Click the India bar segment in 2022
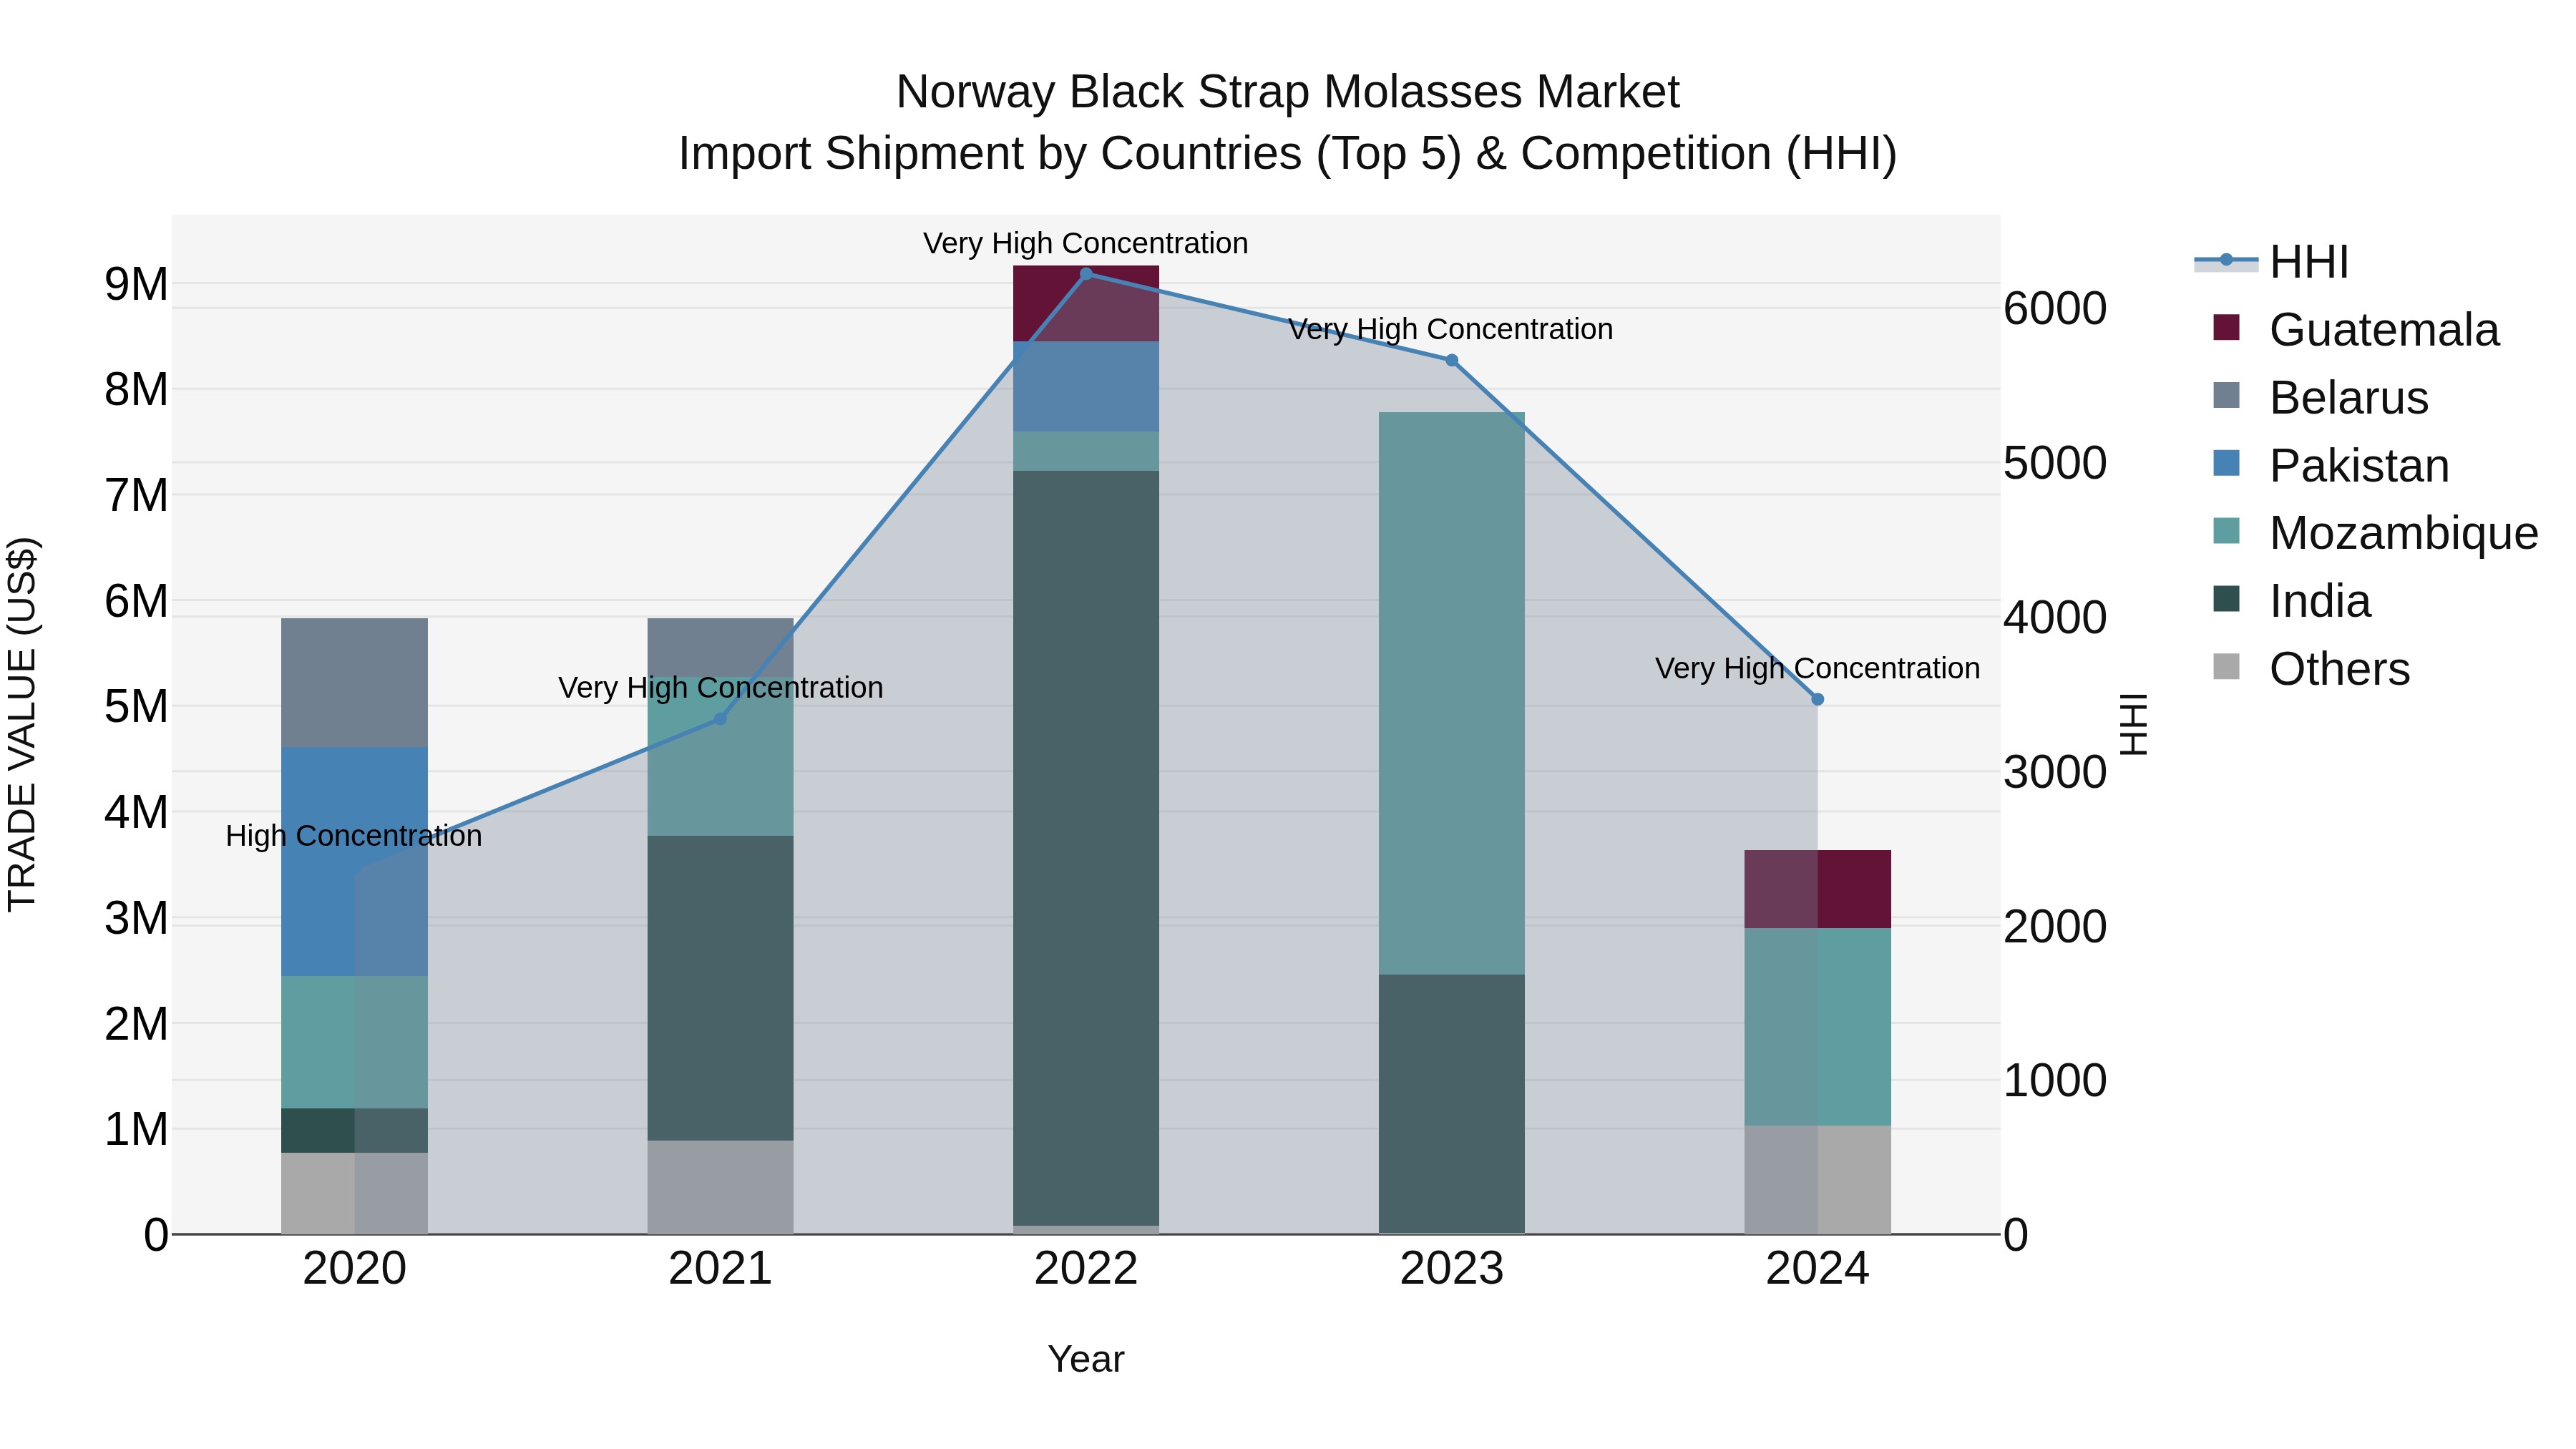Screen dimensions: 2576x1449 coord(1086,848)
